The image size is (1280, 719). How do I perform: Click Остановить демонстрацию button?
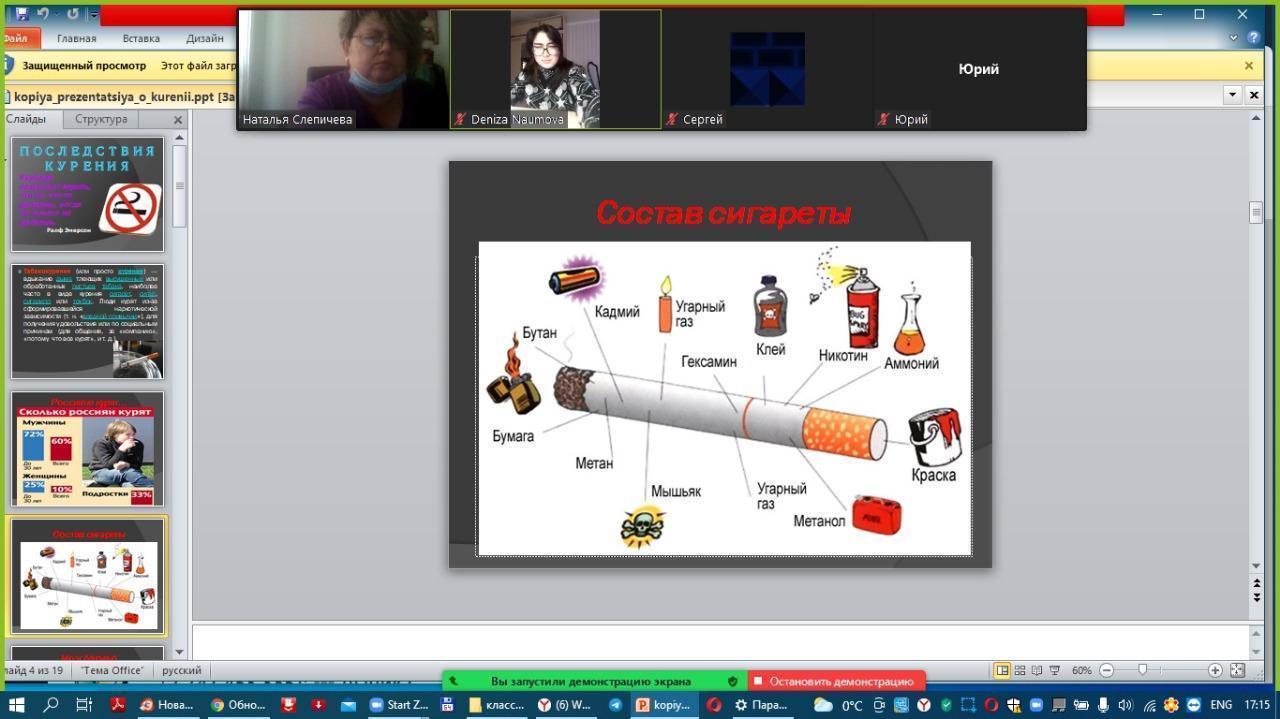coord(837,681)
